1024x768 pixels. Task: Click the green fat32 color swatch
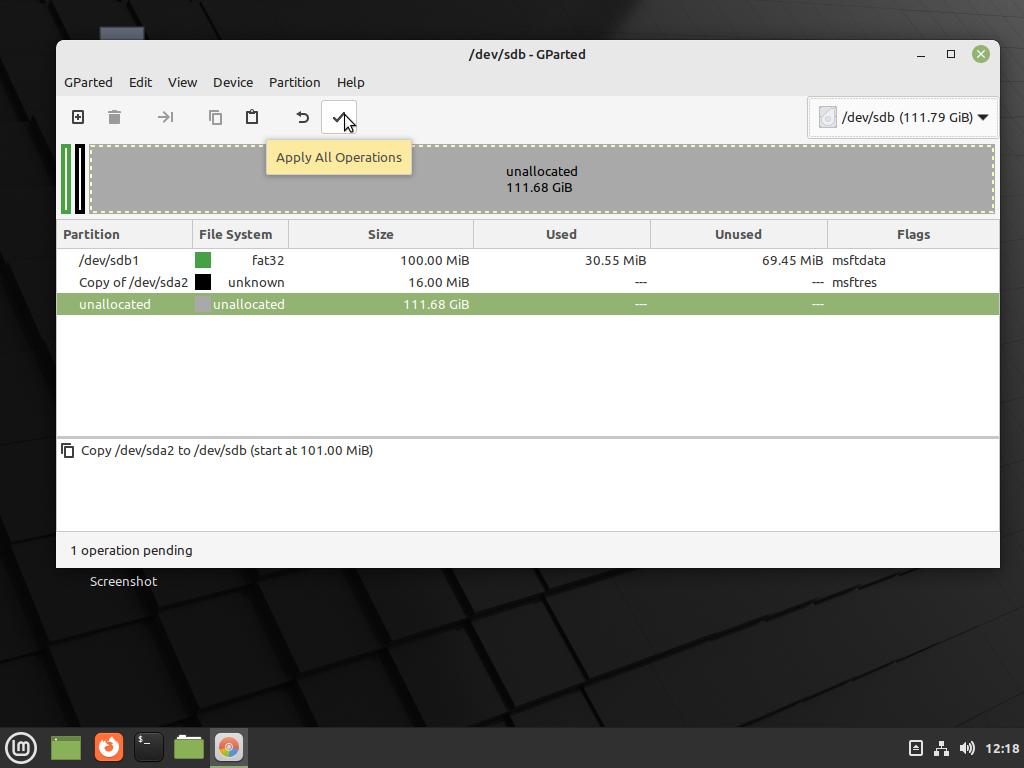tap(203, 260)
